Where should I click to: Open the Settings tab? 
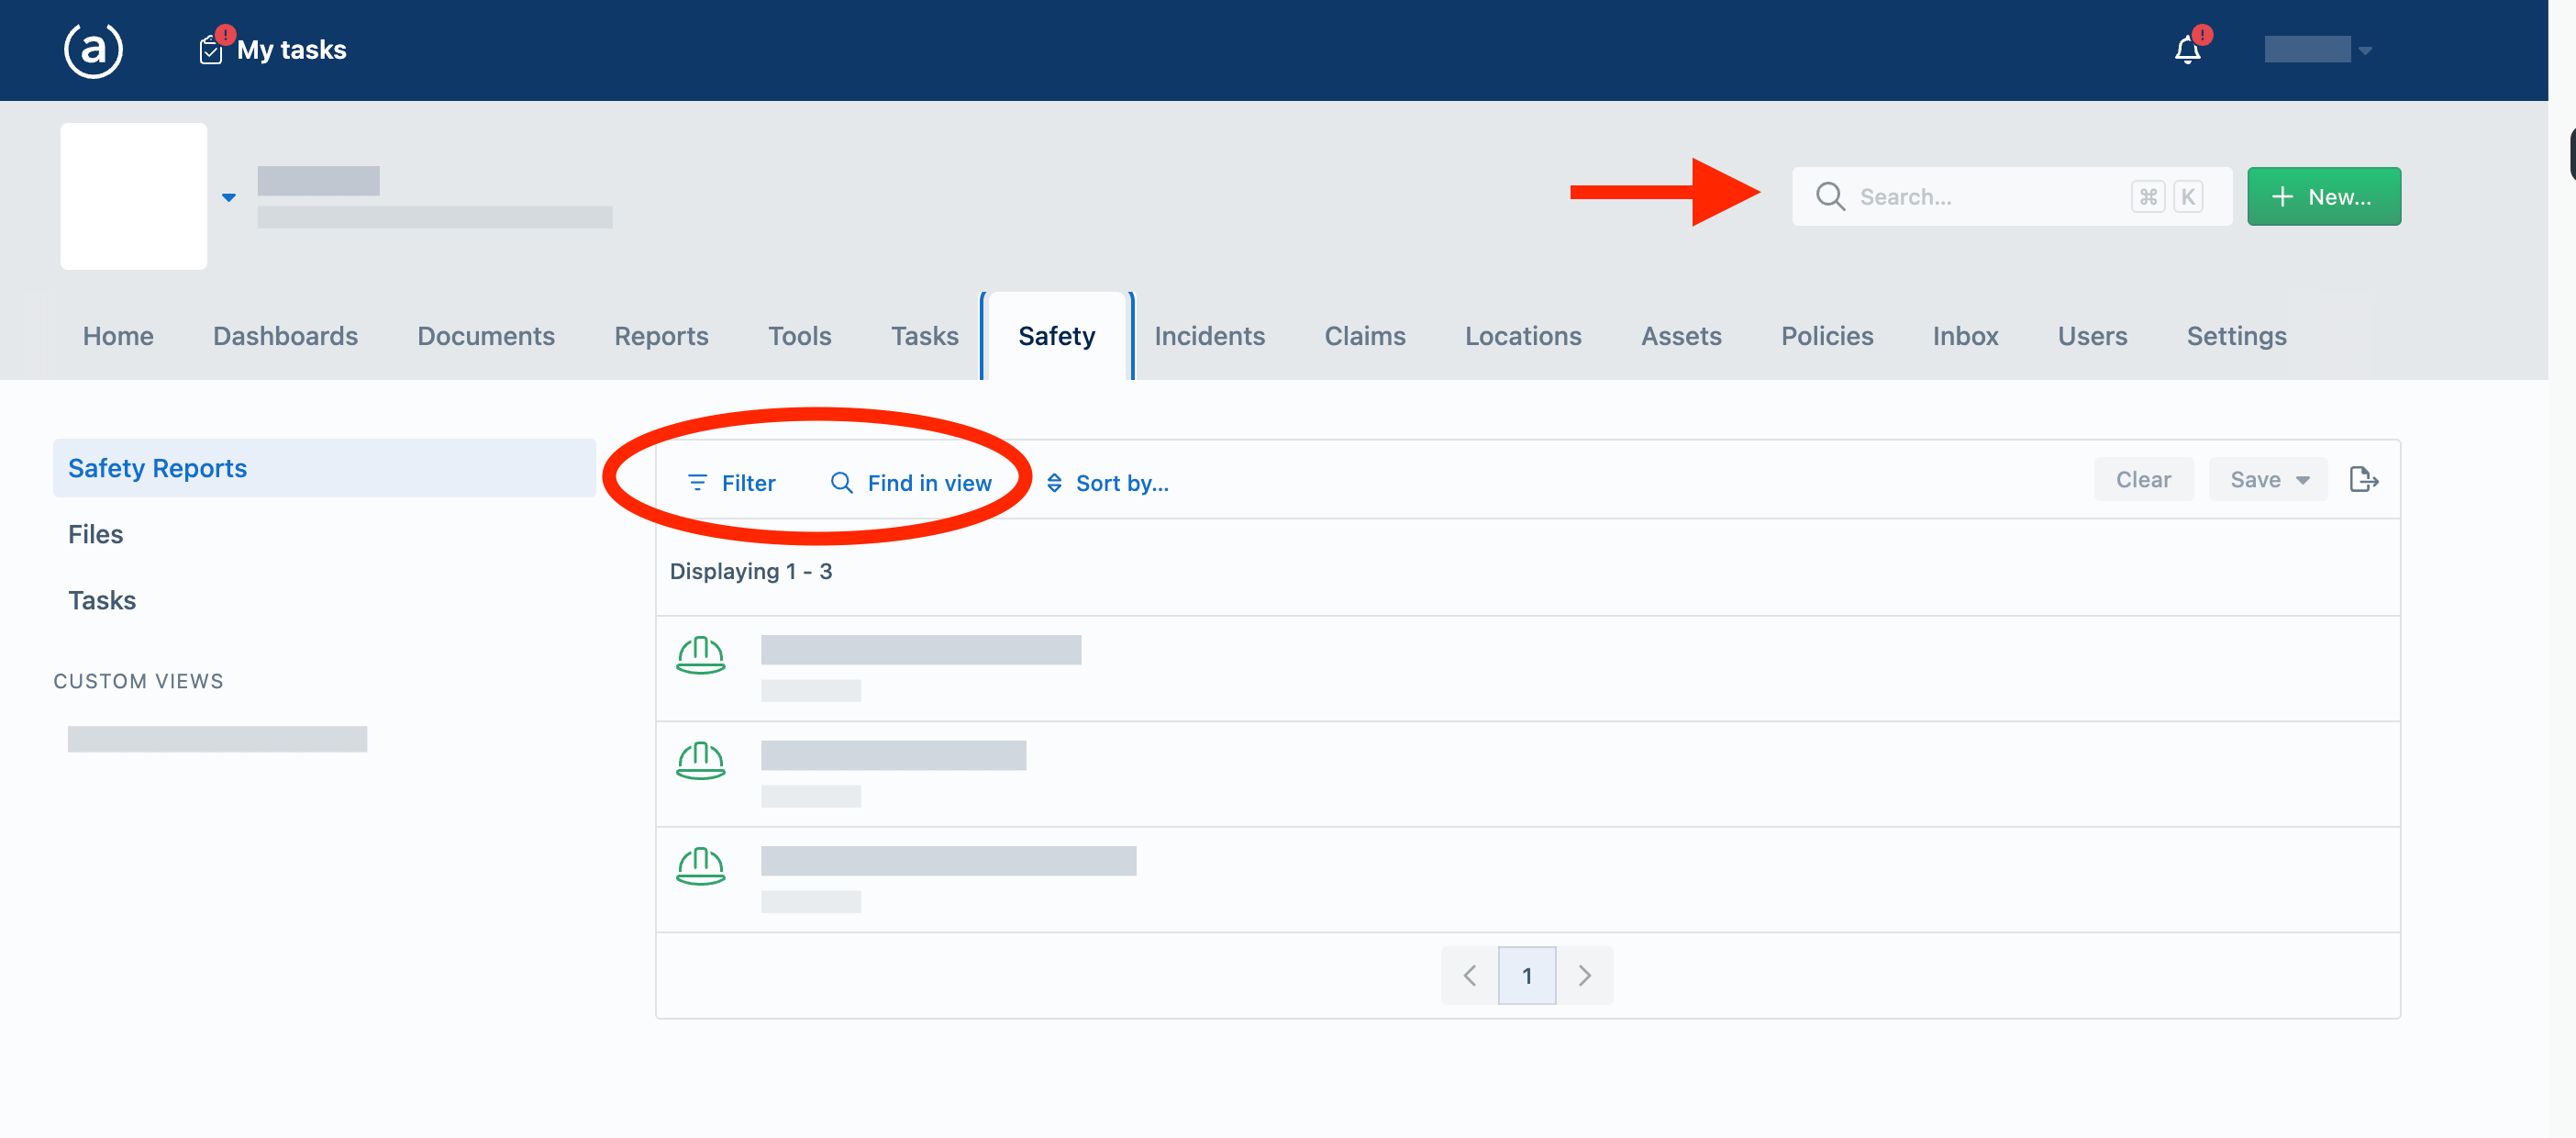2235,336
